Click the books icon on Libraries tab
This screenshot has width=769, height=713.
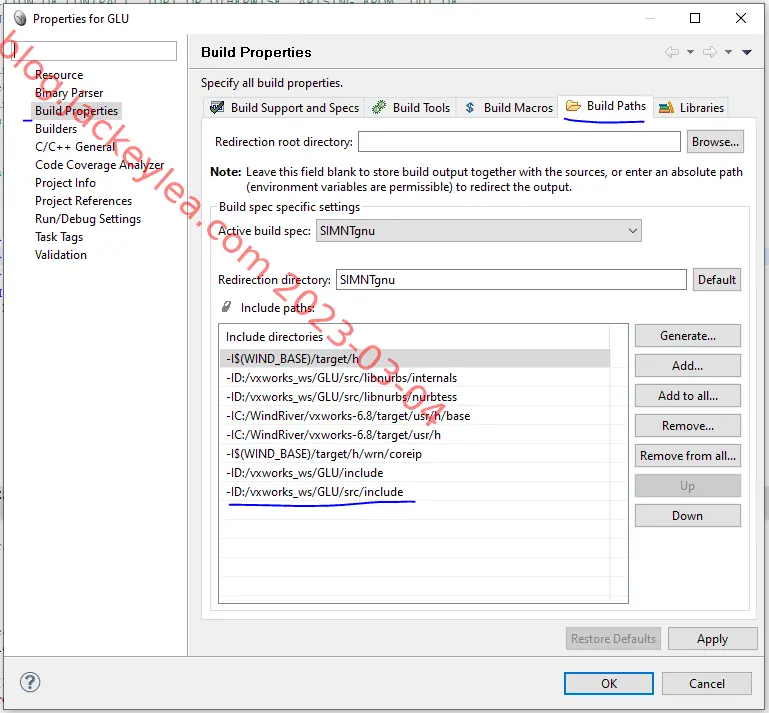(666, 107)
